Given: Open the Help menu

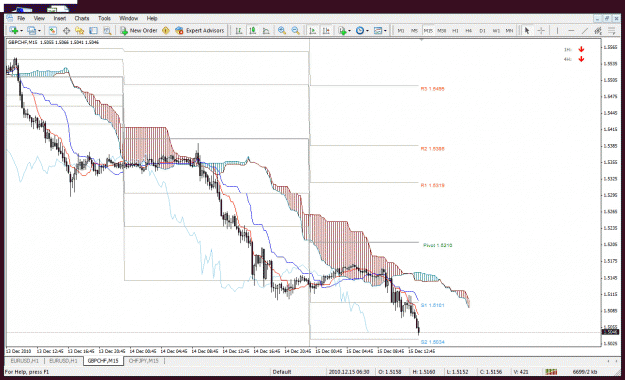Looking at the screenshot, I should coord(152,18).
